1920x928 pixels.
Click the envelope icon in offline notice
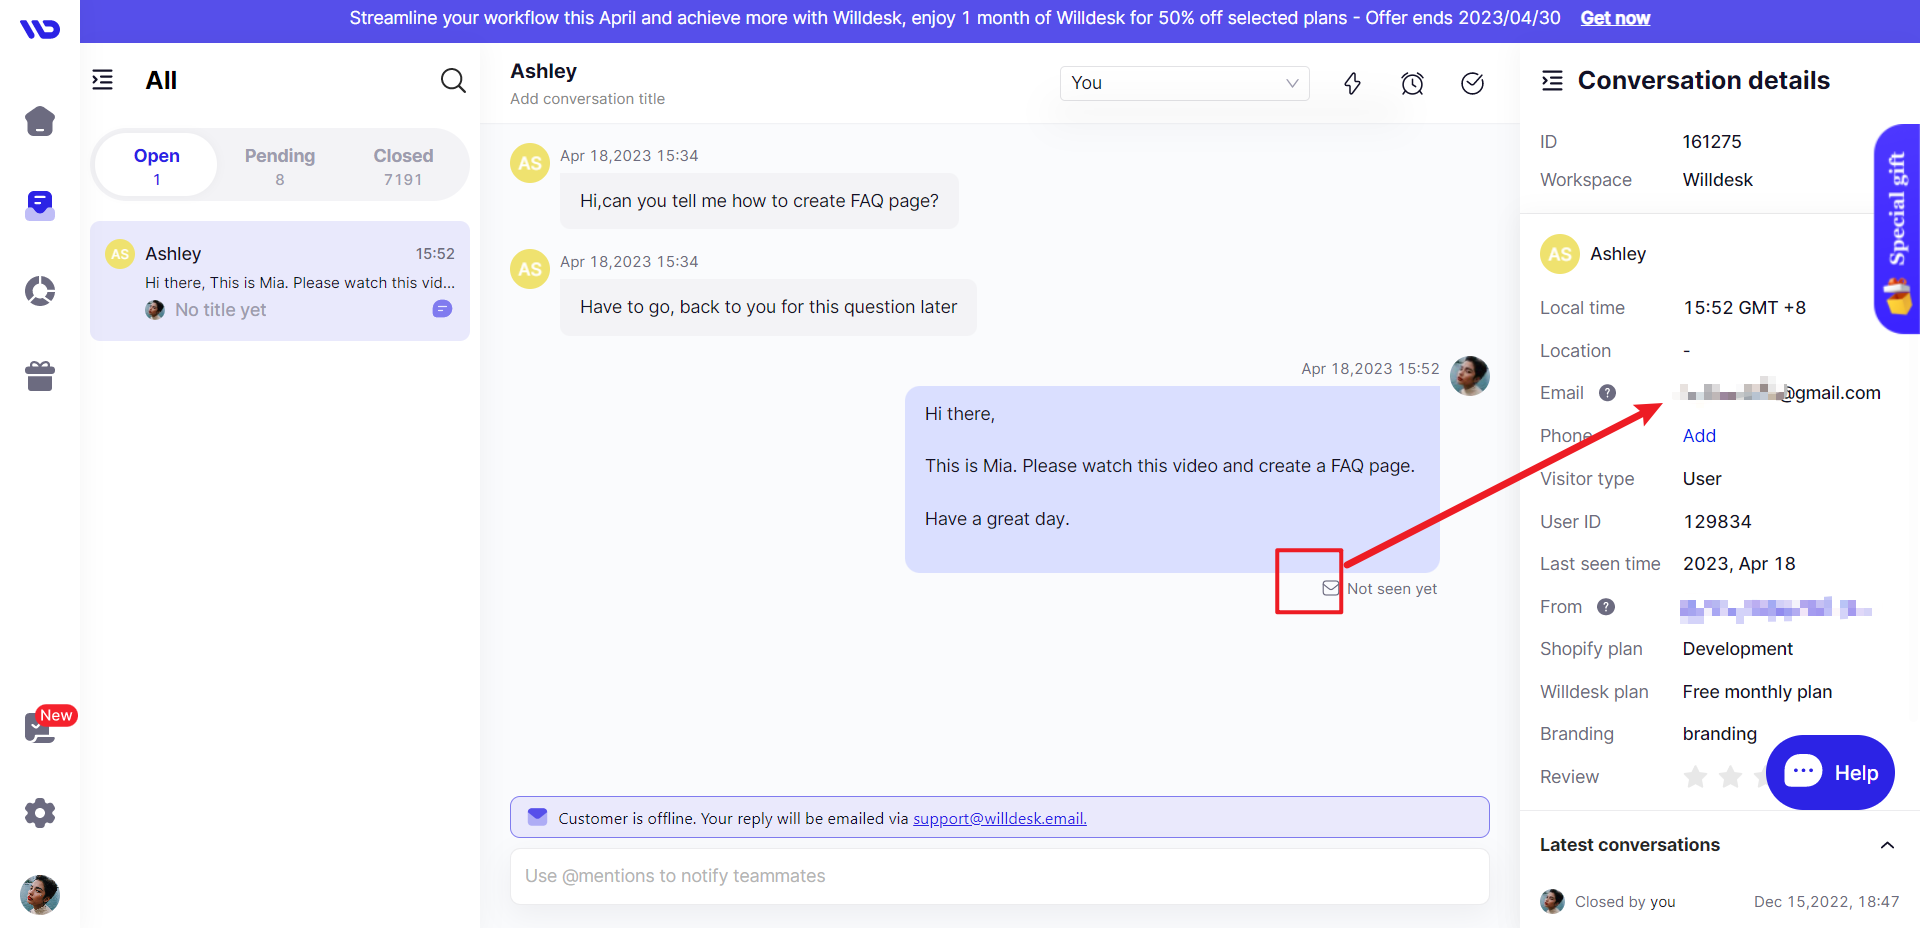(537, 816)
